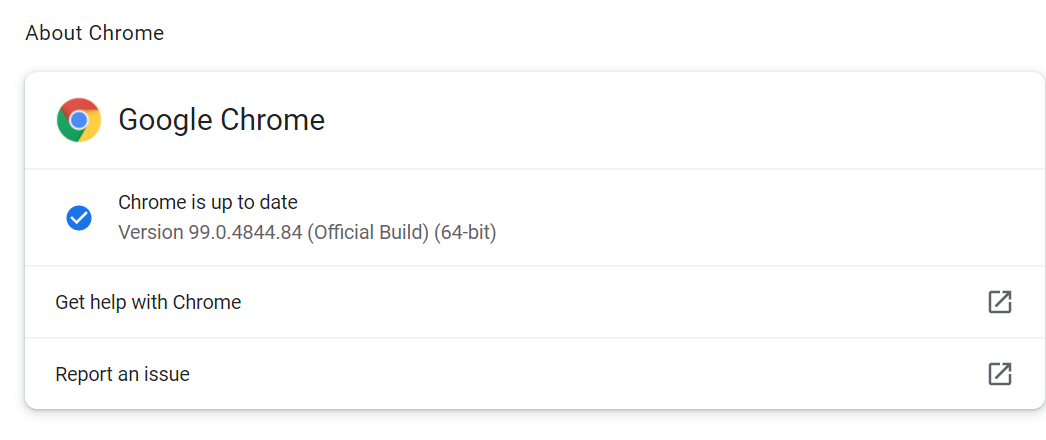This screenshot has width=1046, height=440.
Task: Open external link icon beside Report an issue
Action: 999,374
